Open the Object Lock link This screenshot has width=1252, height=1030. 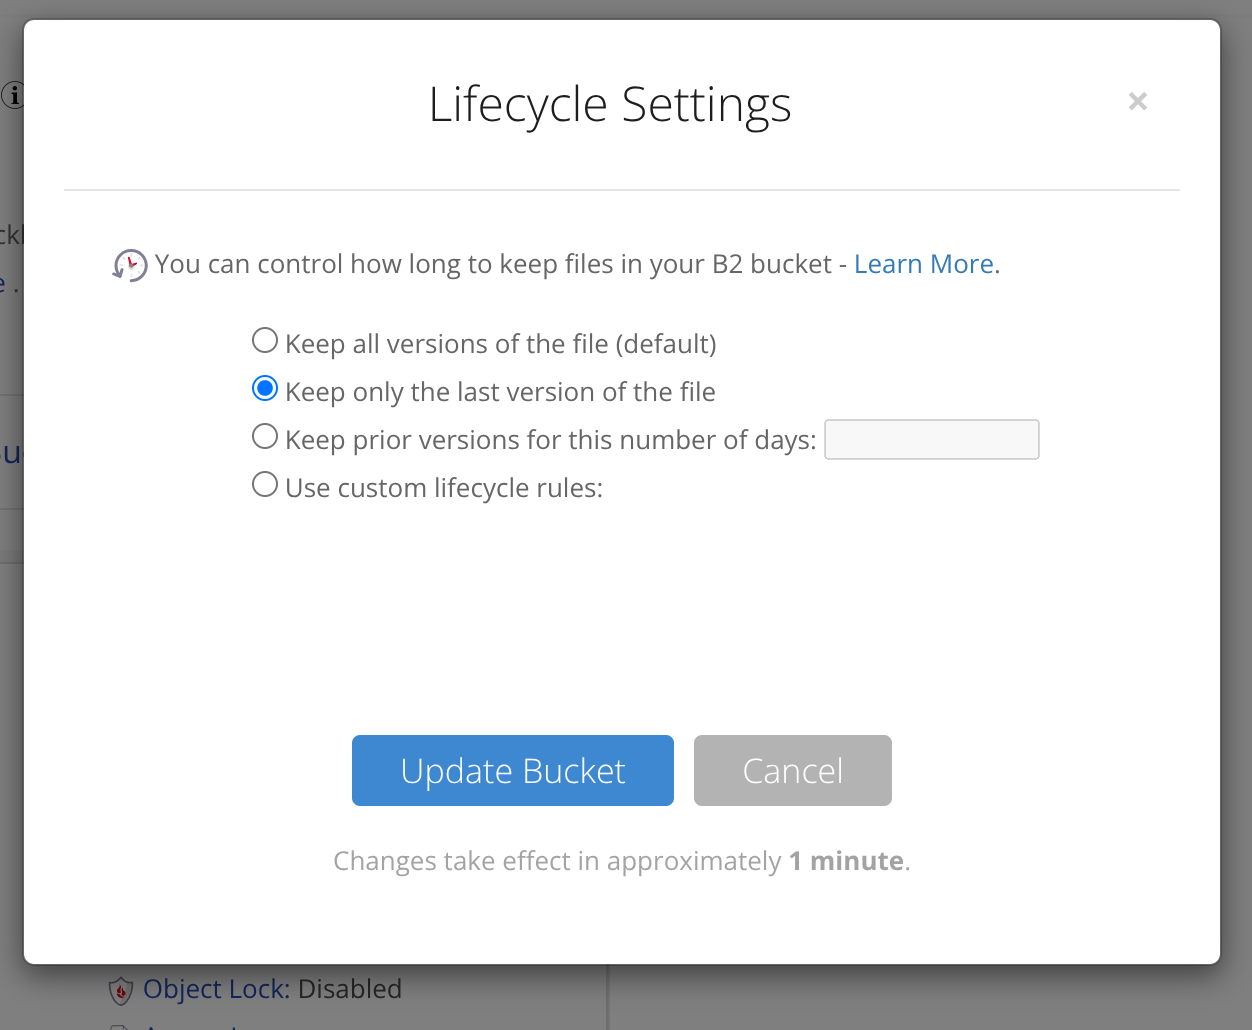coord(216,989)
